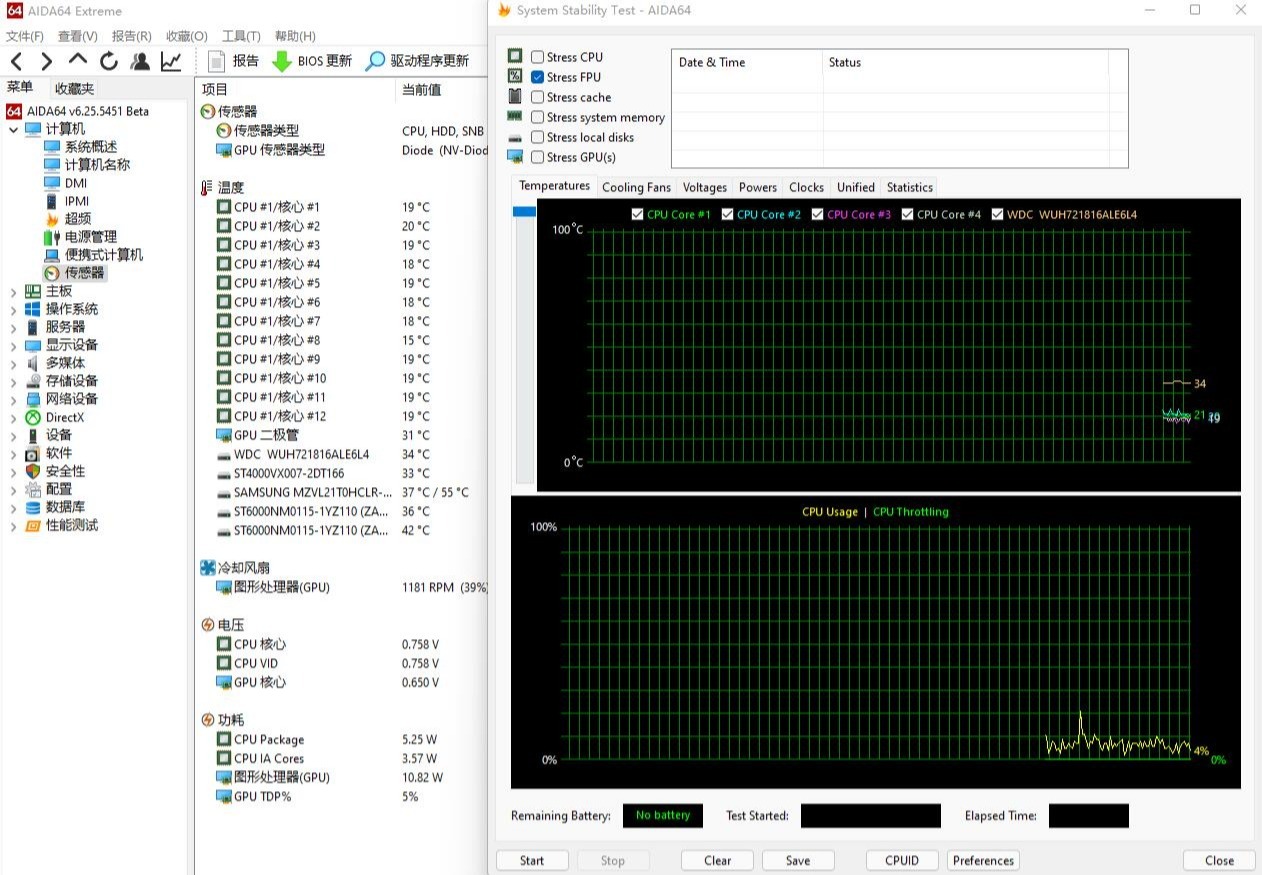Viewport: 1262px width, 875px height.
Task: Select the IPMI tree entry
Action: pyautogui.click(x=77, y=201)
